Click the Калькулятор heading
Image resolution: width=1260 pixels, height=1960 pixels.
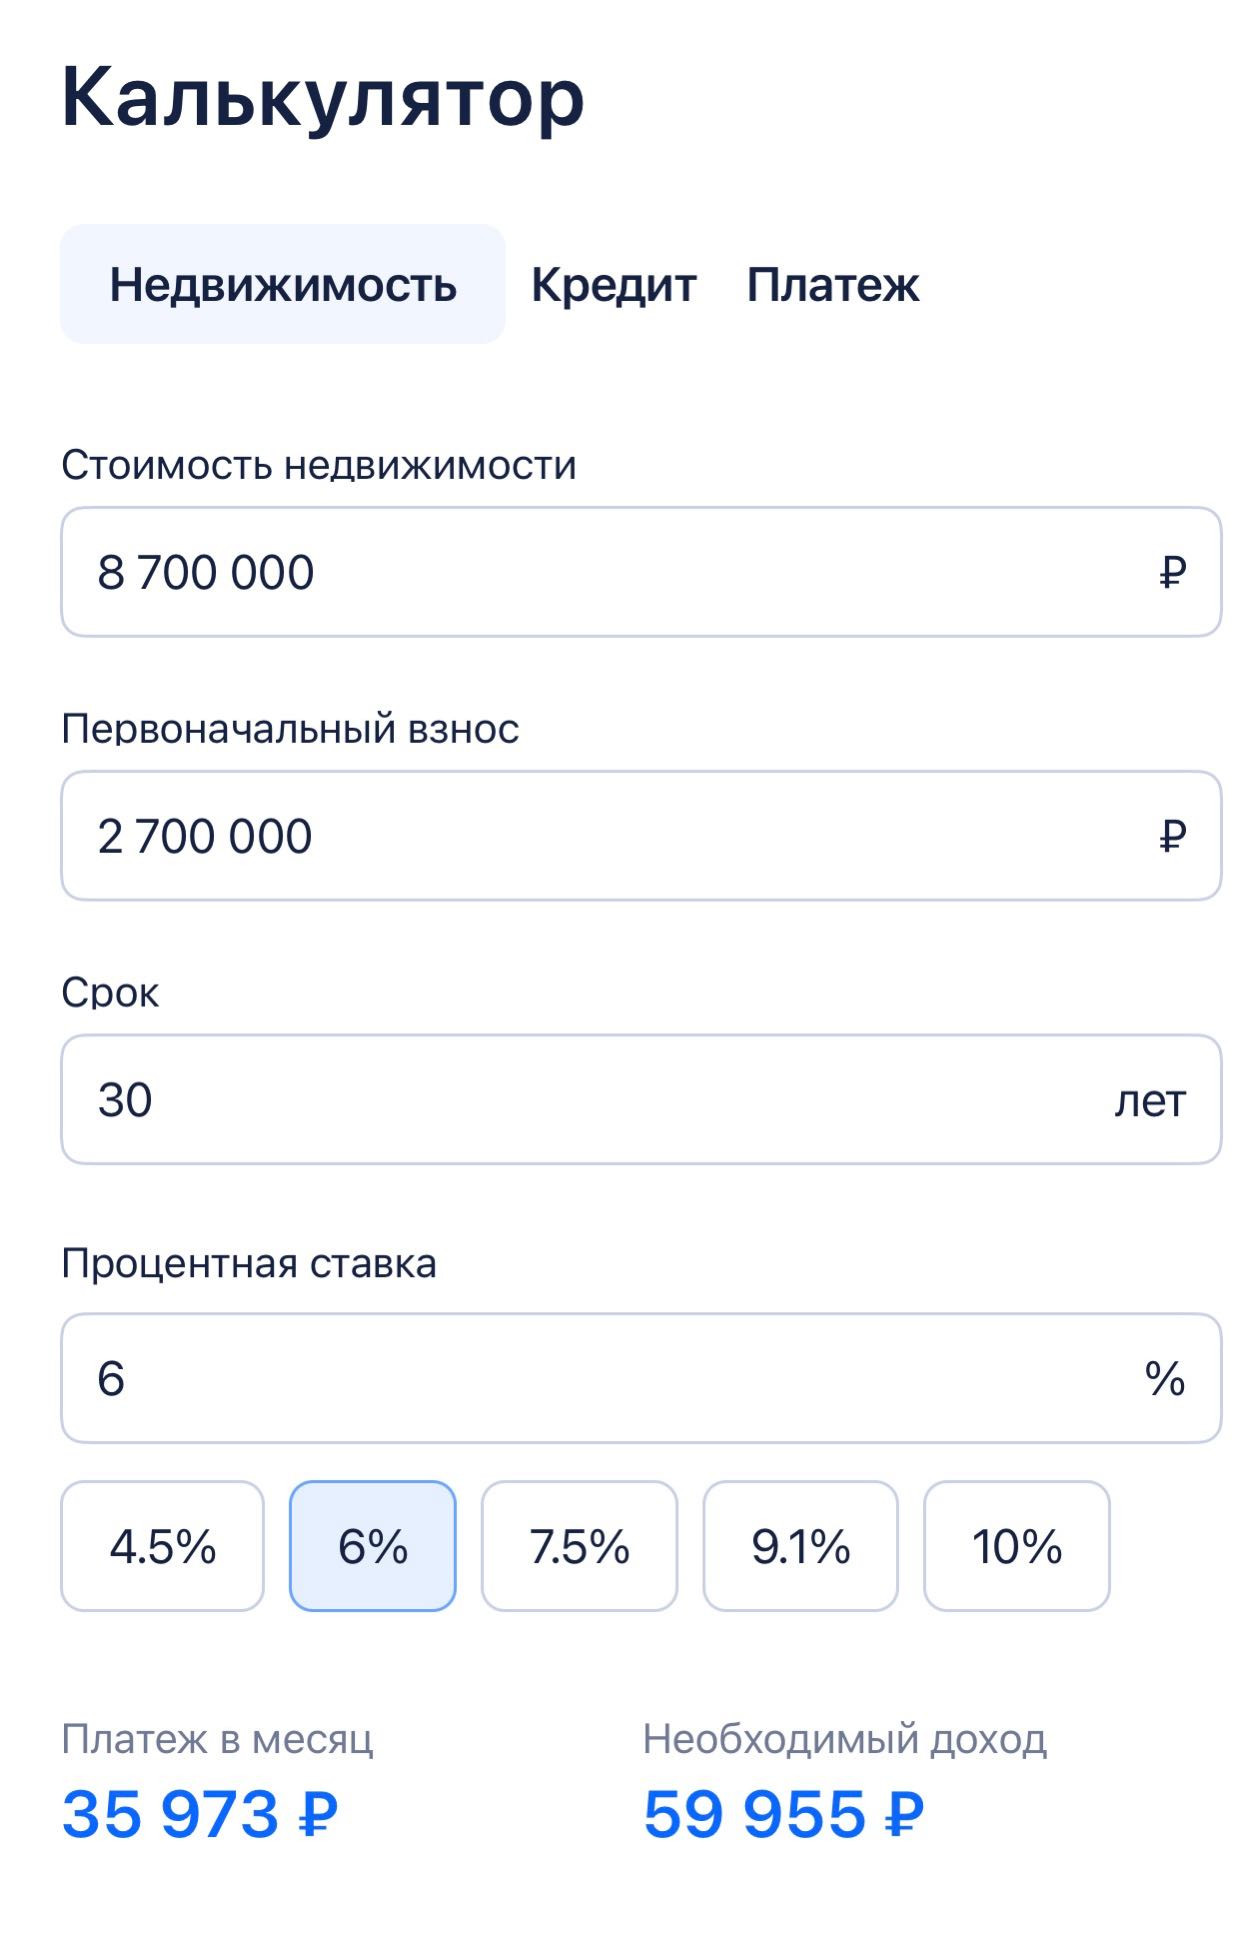pos(322,98)
